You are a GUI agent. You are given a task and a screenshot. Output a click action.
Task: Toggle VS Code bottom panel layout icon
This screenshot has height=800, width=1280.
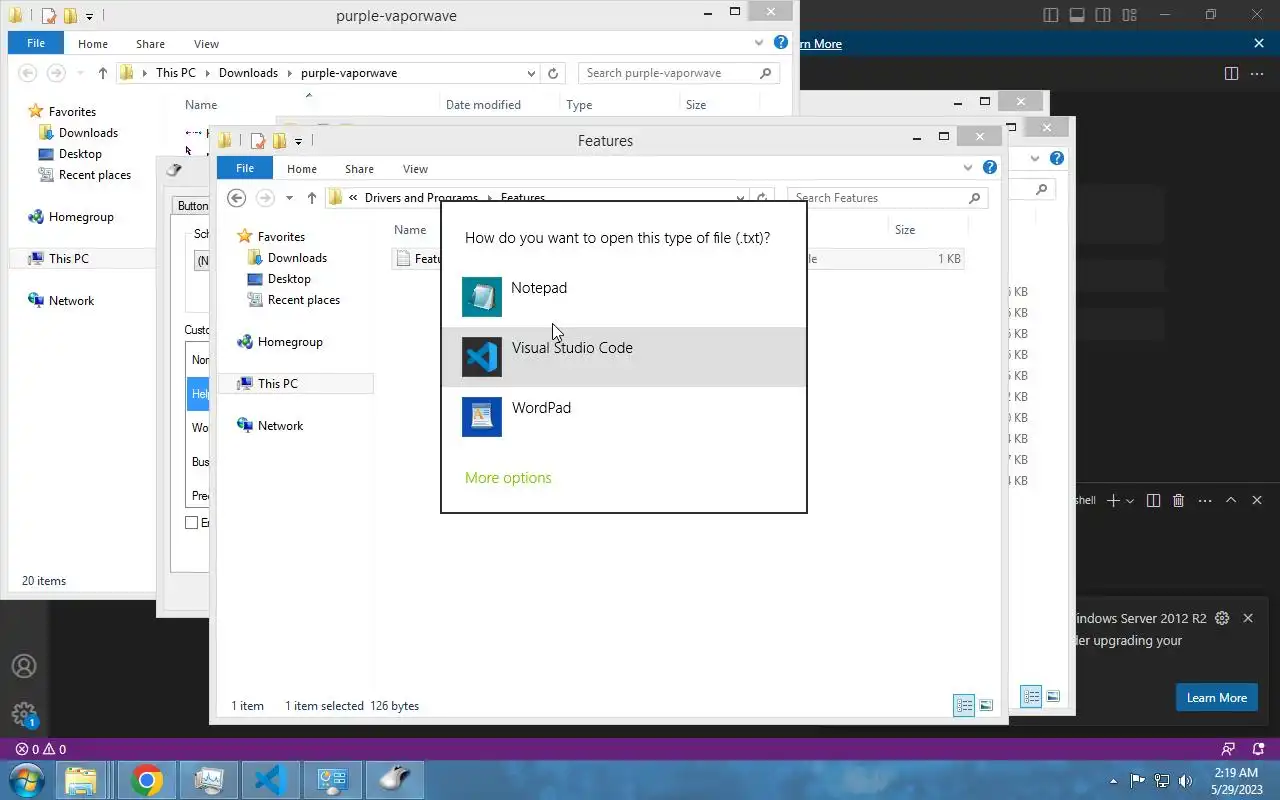1077,15
